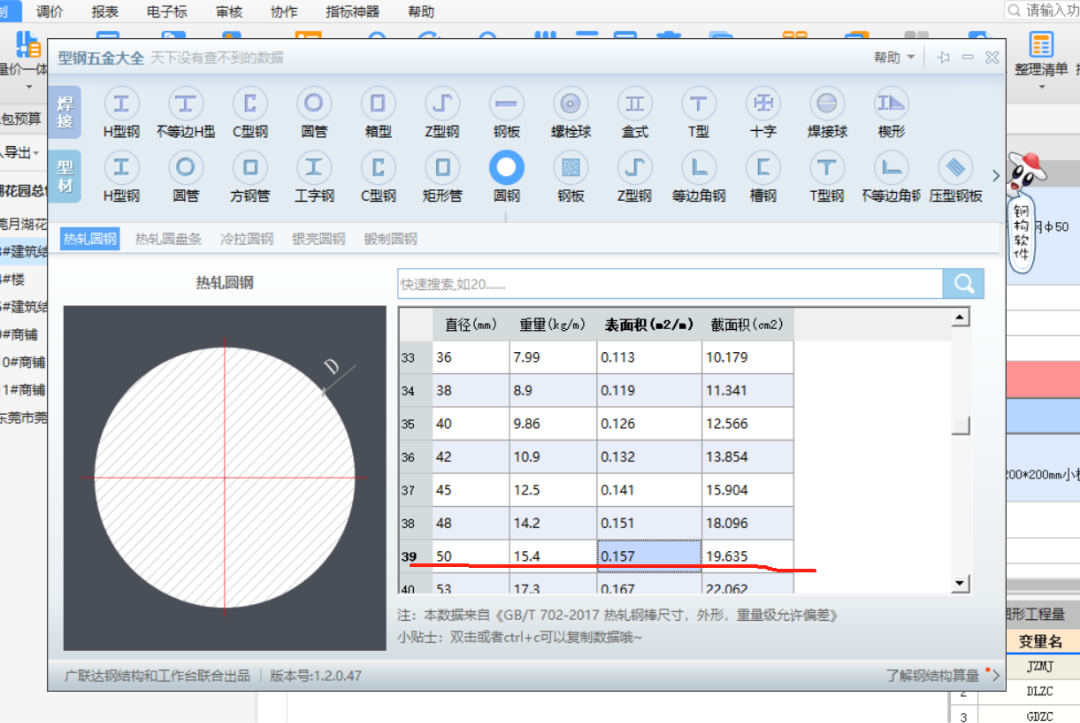The height and width of the screenshot is (723, 1080).
Task: Open the 帮助 dropdown in dialog title
Action: pyautogui.click(x=894, y=57)
